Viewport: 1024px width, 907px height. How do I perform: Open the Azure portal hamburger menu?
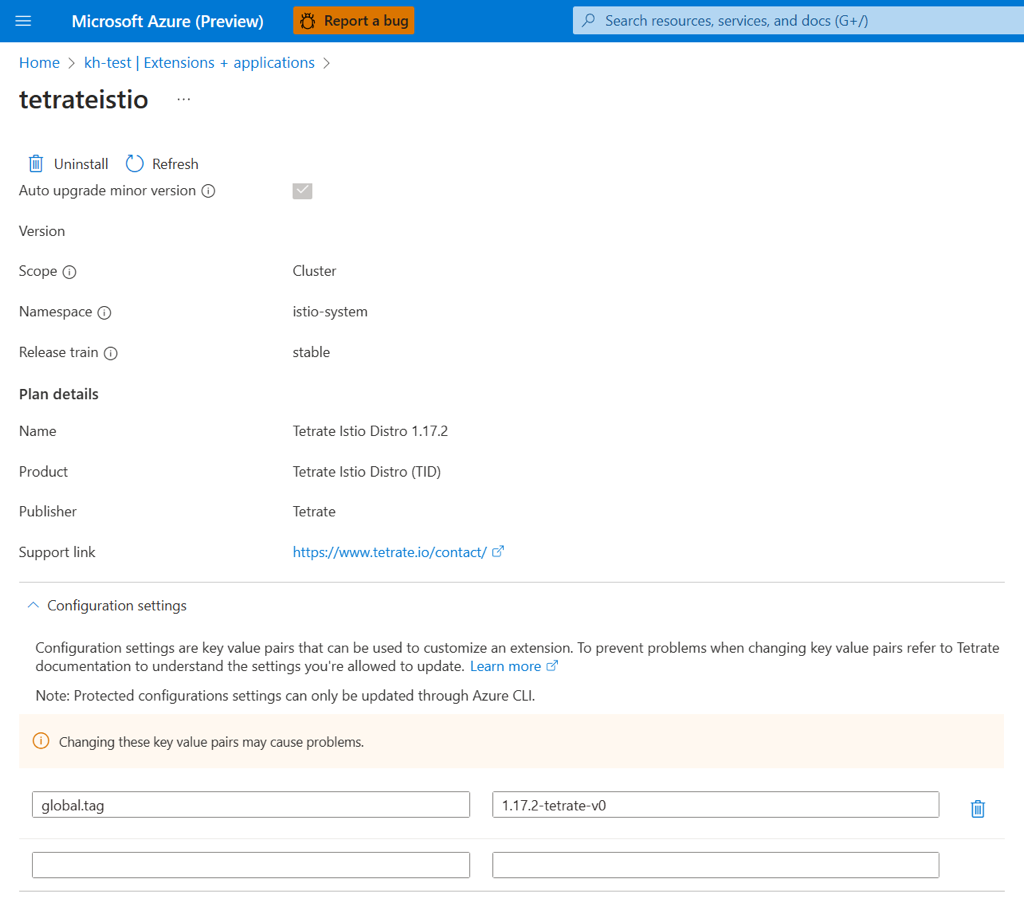[23, 20]
